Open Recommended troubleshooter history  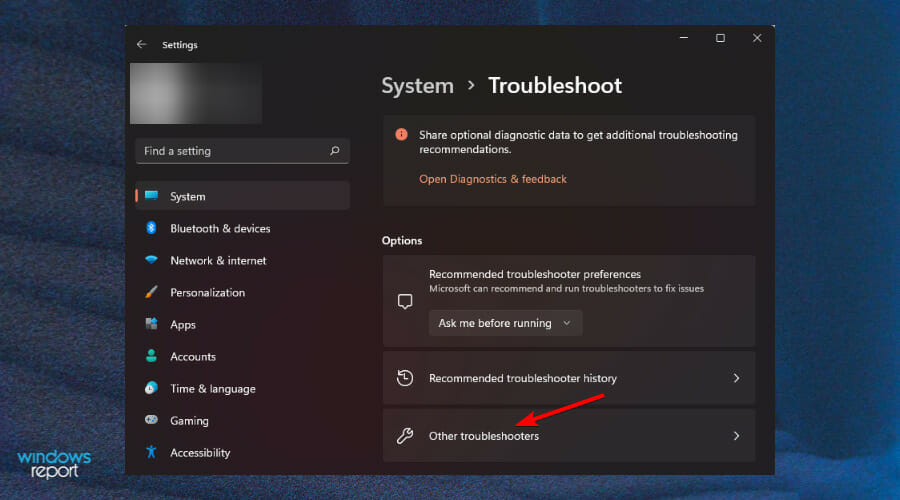[569, 378]
